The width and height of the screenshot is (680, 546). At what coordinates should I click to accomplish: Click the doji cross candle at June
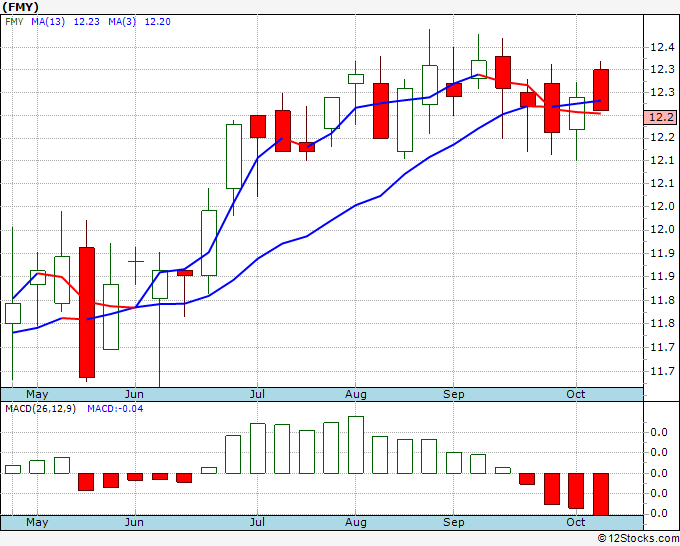point(136,262)
